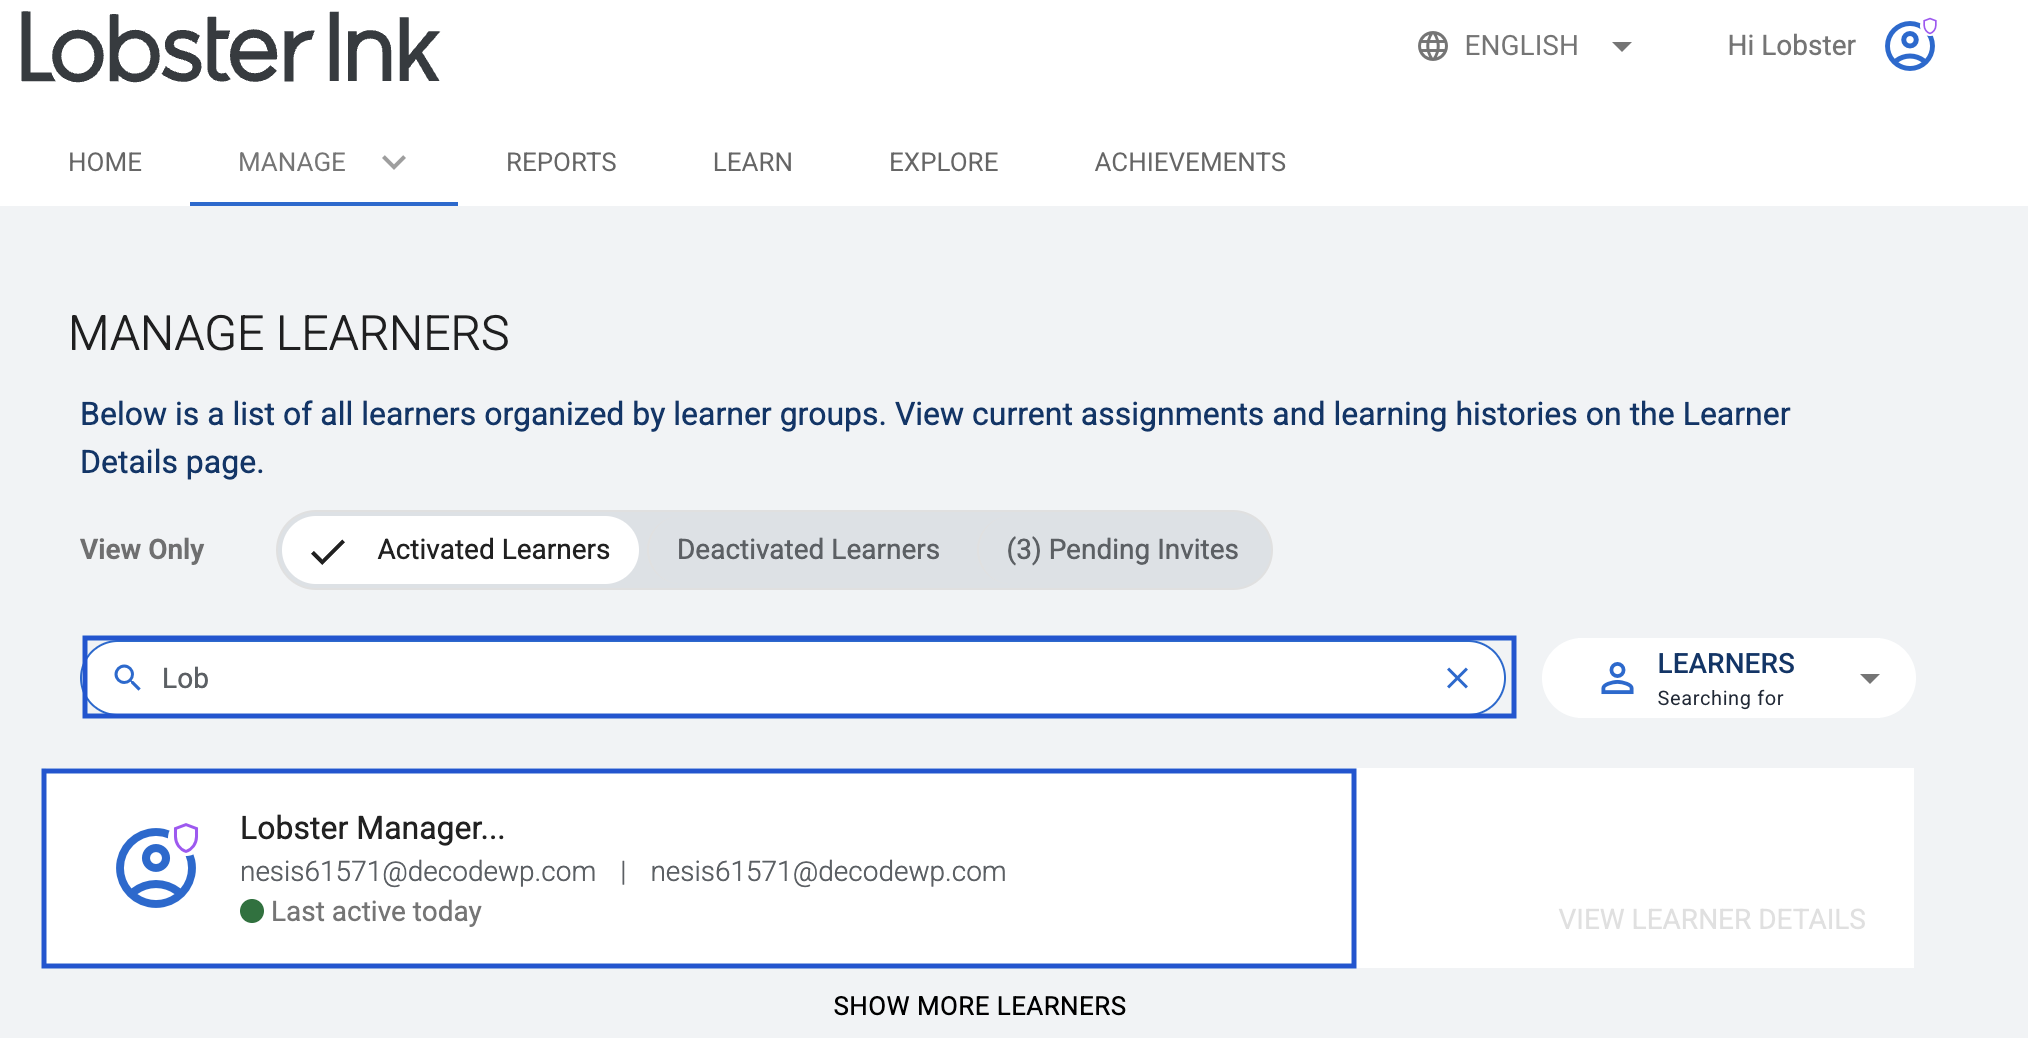Click the Lobster Ink logo
The width and height of the screenshot is (2028, 1038).
coord(230,48)
